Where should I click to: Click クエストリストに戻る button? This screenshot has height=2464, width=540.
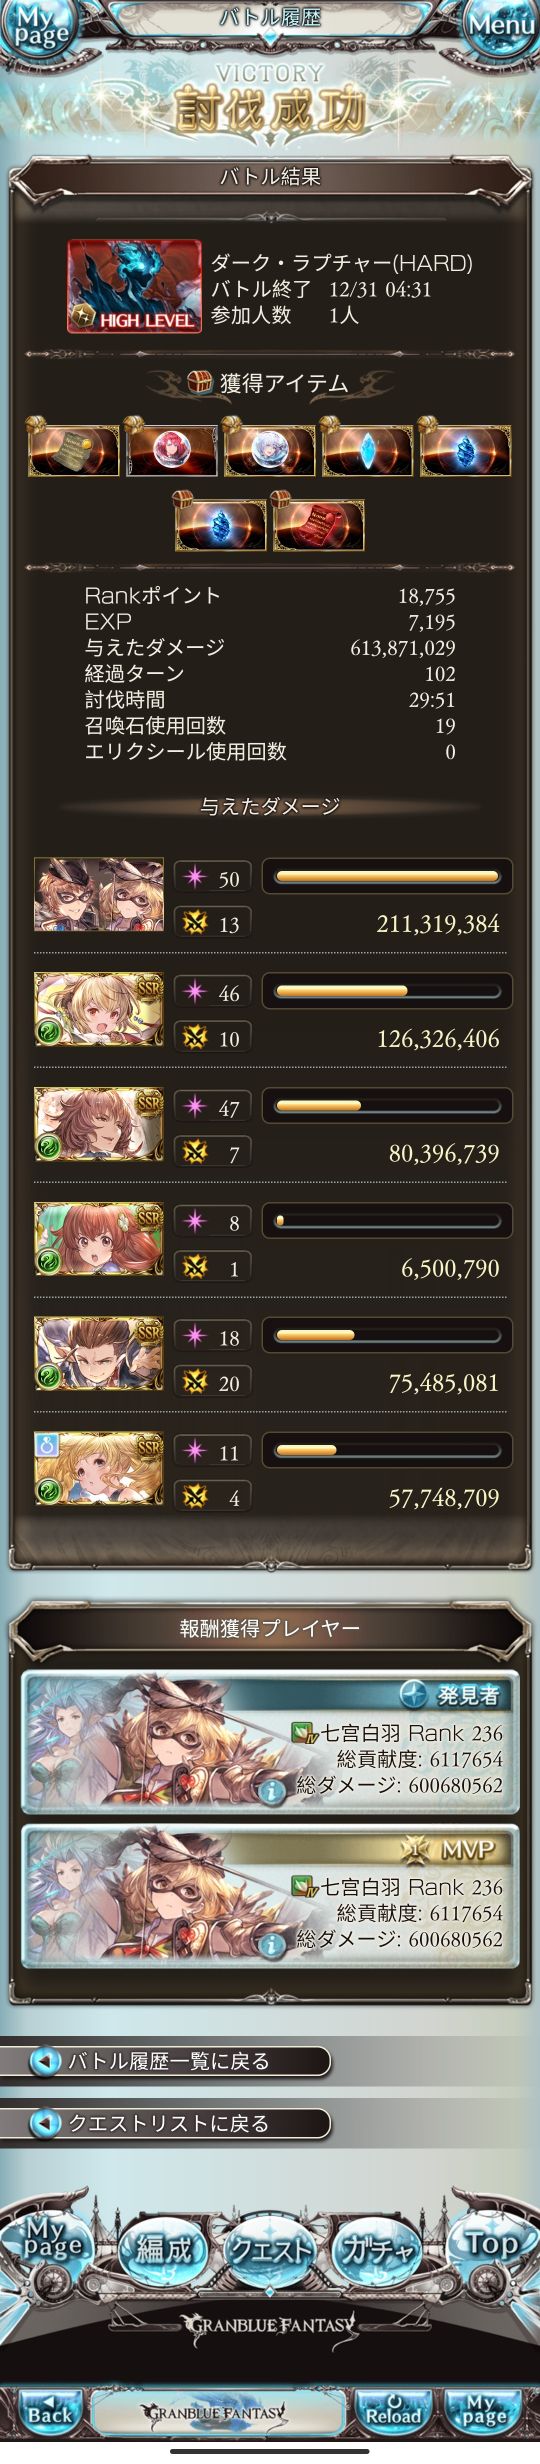165,2124
